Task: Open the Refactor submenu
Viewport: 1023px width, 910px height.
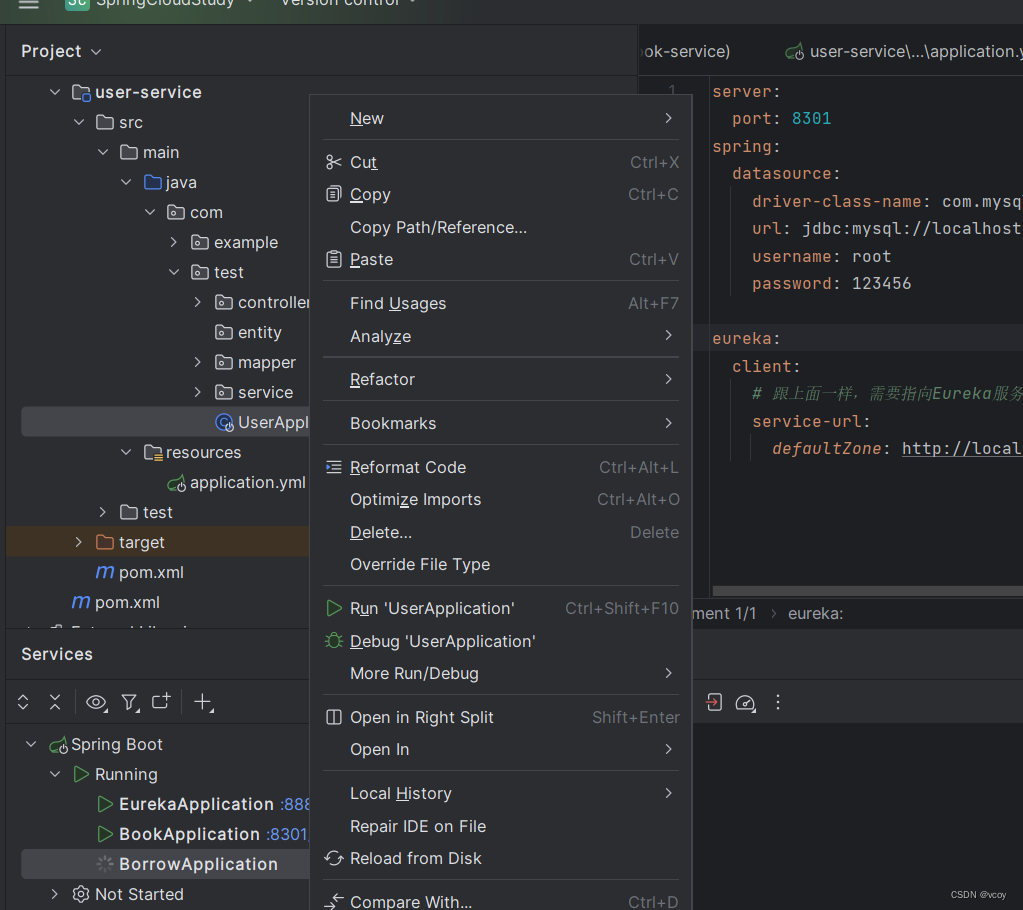Action: pos(501,379)
